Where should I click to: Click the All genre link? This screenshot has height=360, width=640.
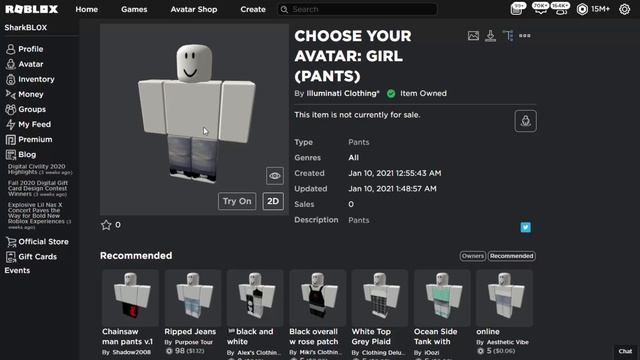point(353,158)
